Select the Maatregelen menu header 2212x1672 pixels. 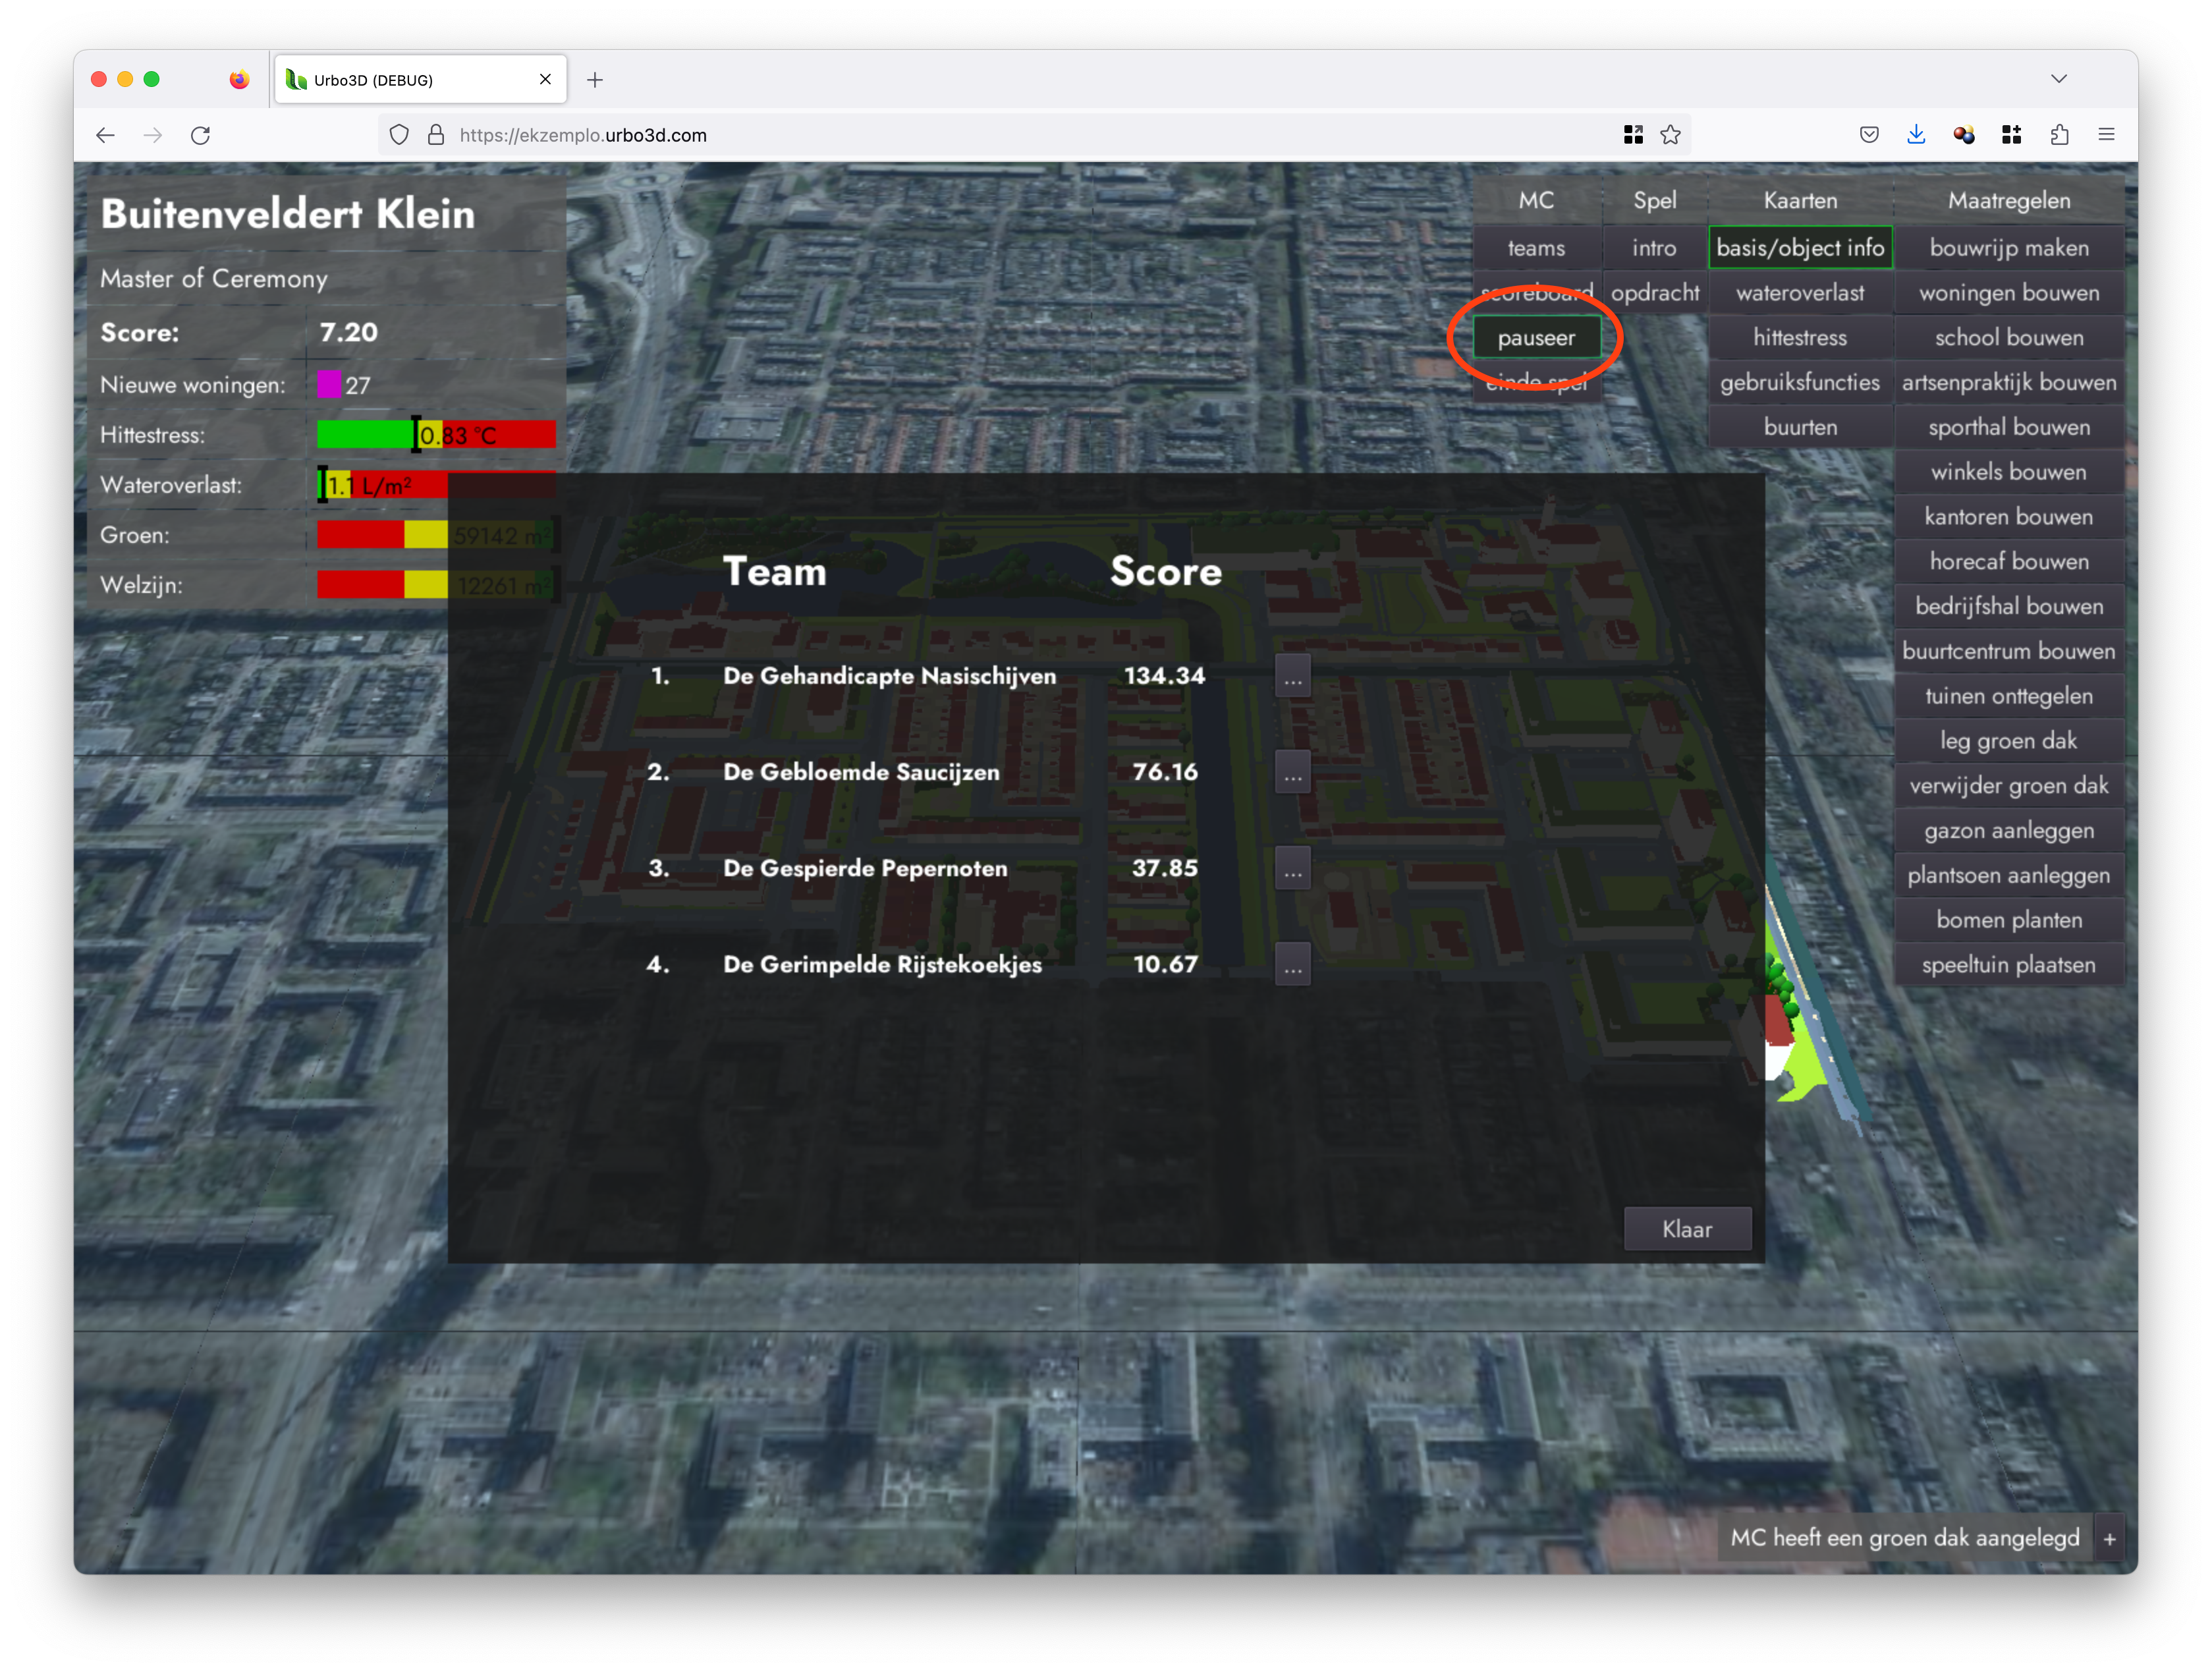coord(2009,201)
